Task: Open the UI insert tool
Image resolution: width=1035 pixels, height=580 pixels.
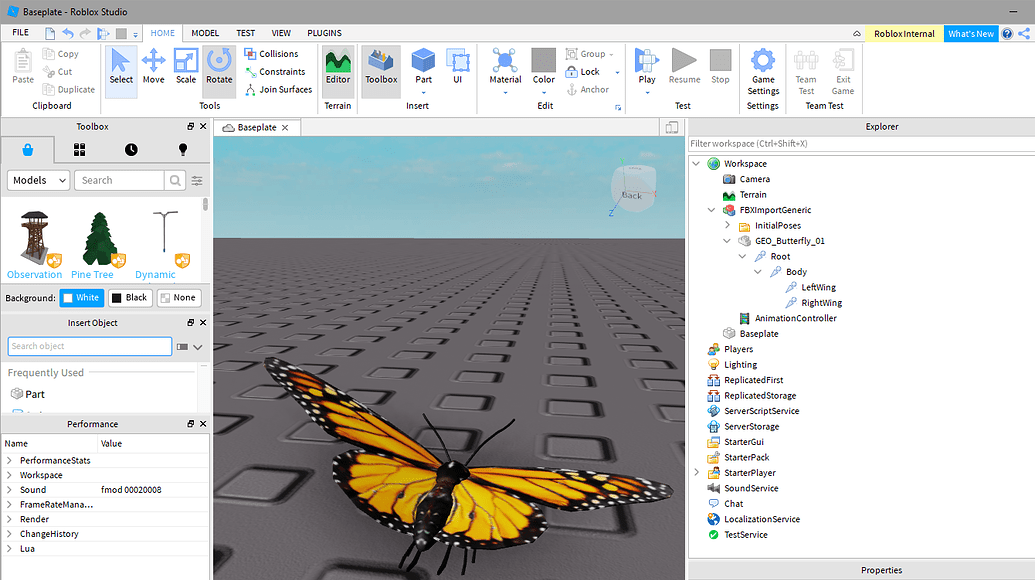Action: pyautogui.click(x=457, y=67)
